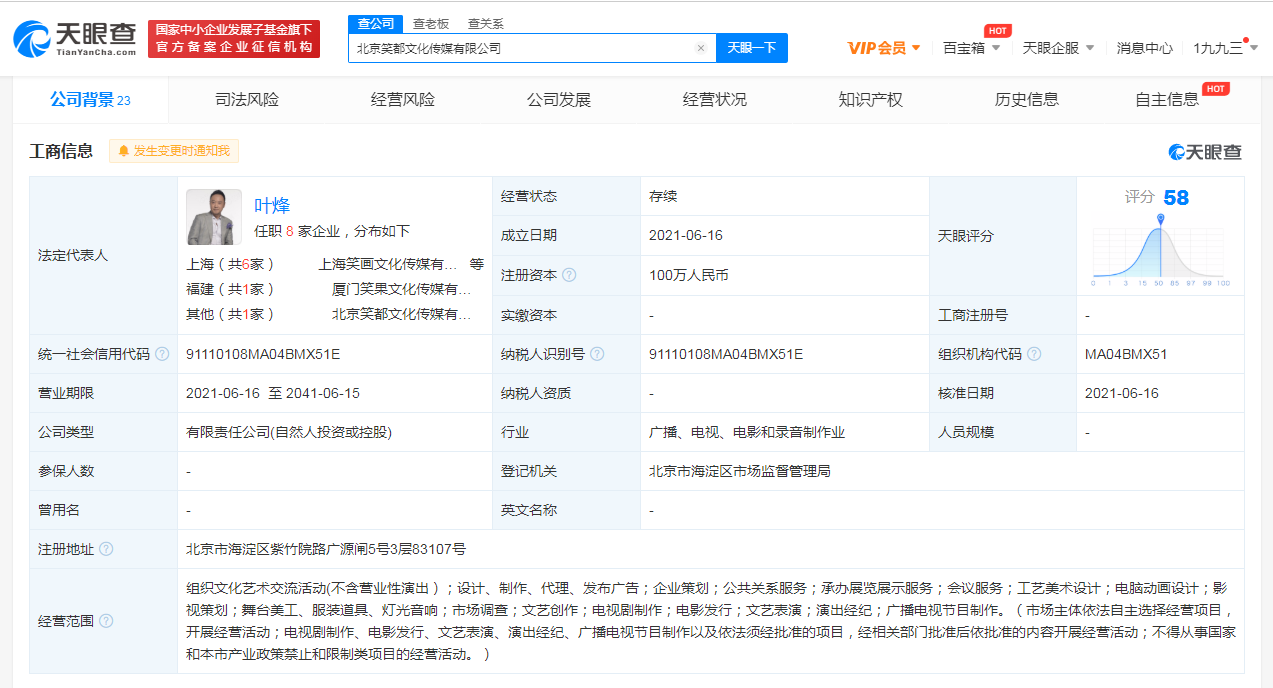The height and width of the screenshot is (688, 1273).
Task: Click 北京市海淀区市场监督管理局 registration authority
Action: pyautogui.click(x=740, y=471)
